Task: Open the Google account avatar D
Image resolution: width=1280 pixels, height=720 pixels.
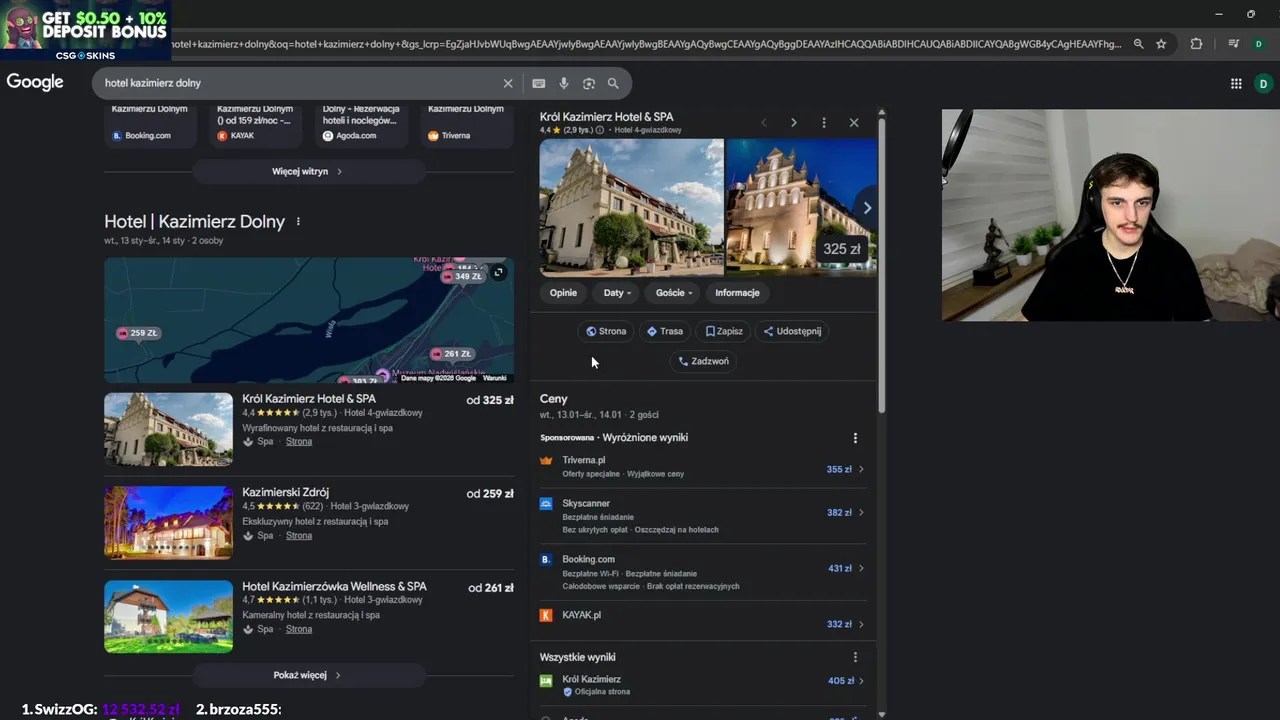Action: [x=1263, y=84]
